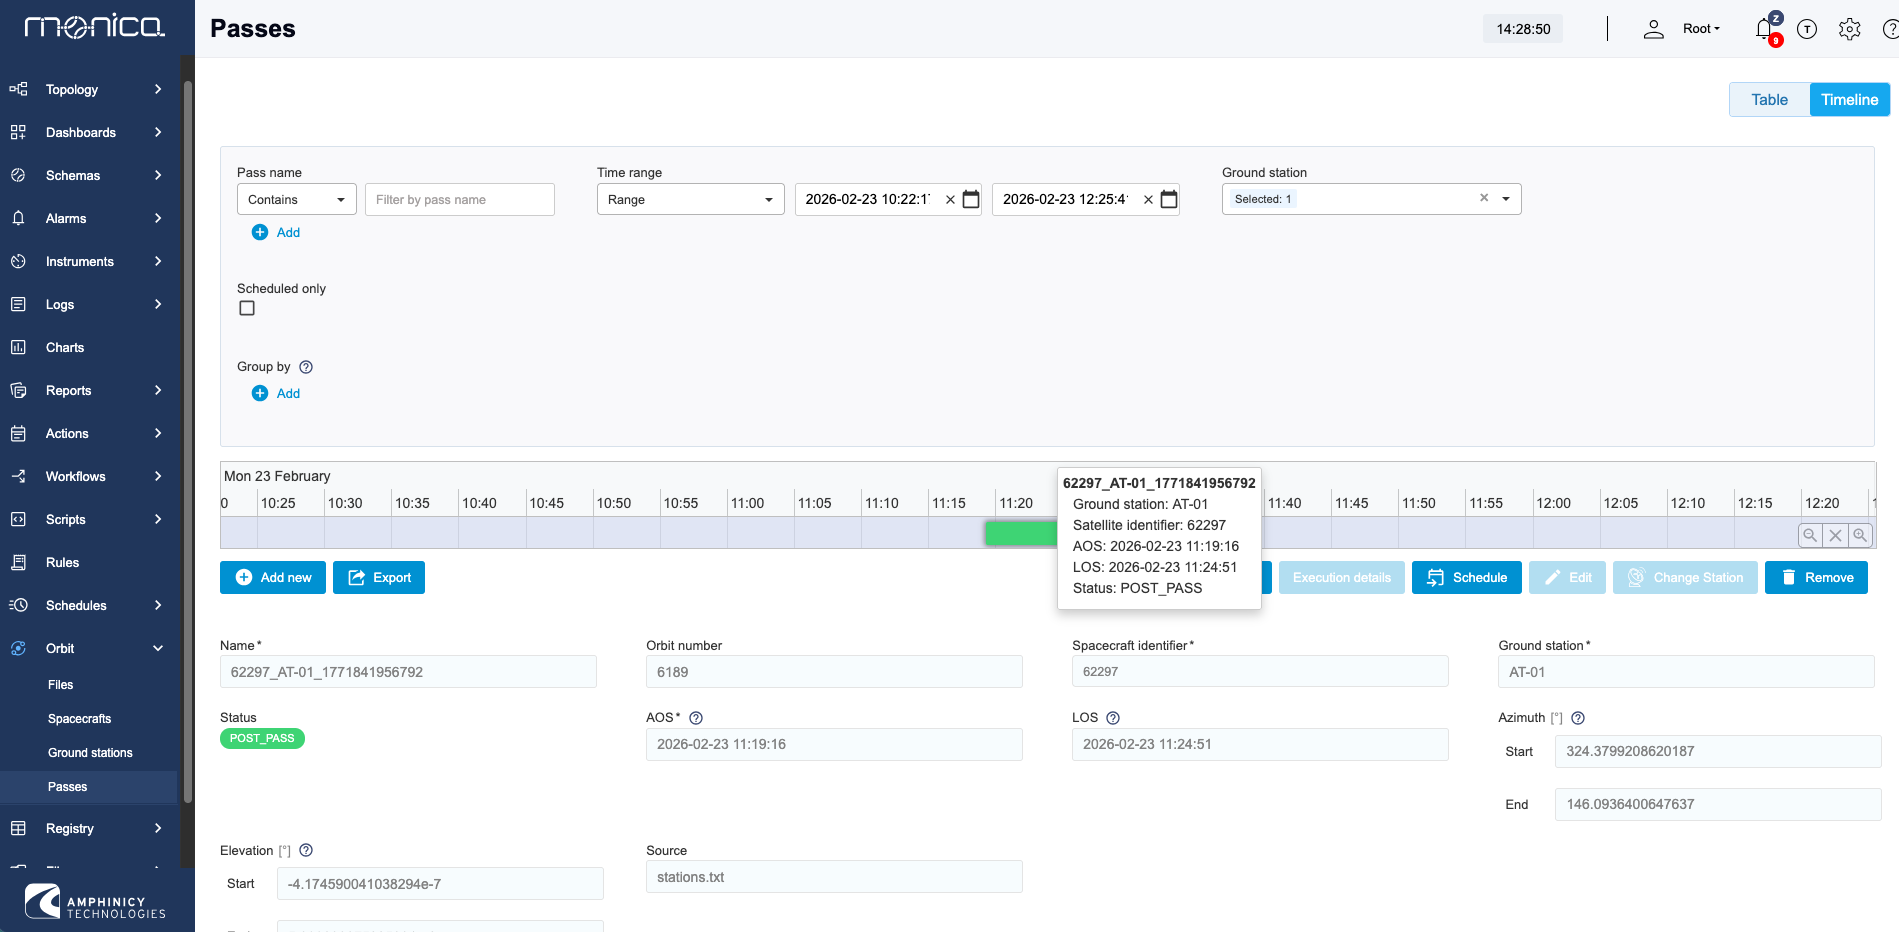Image resolution: width=1899 pixels, height=932 pixels.
Task: Expand the Dashboards menu chevron
Action: tap(158, 132)
